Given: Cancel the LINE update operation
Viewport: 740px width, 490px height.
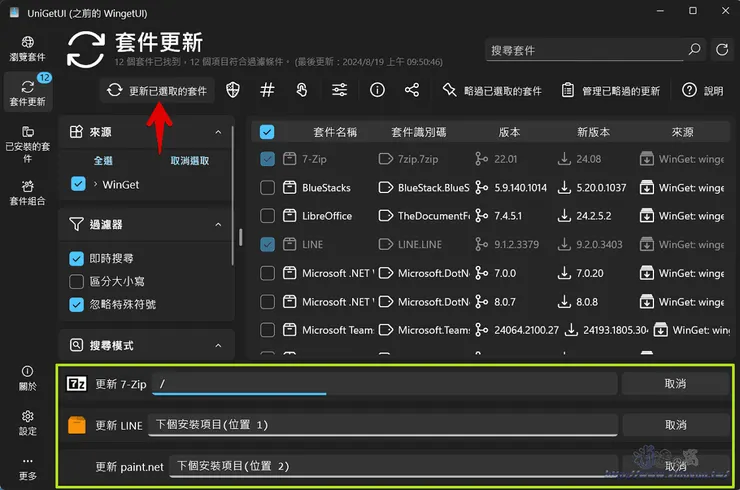Looking at the screenshot, I should coord(675,425).
